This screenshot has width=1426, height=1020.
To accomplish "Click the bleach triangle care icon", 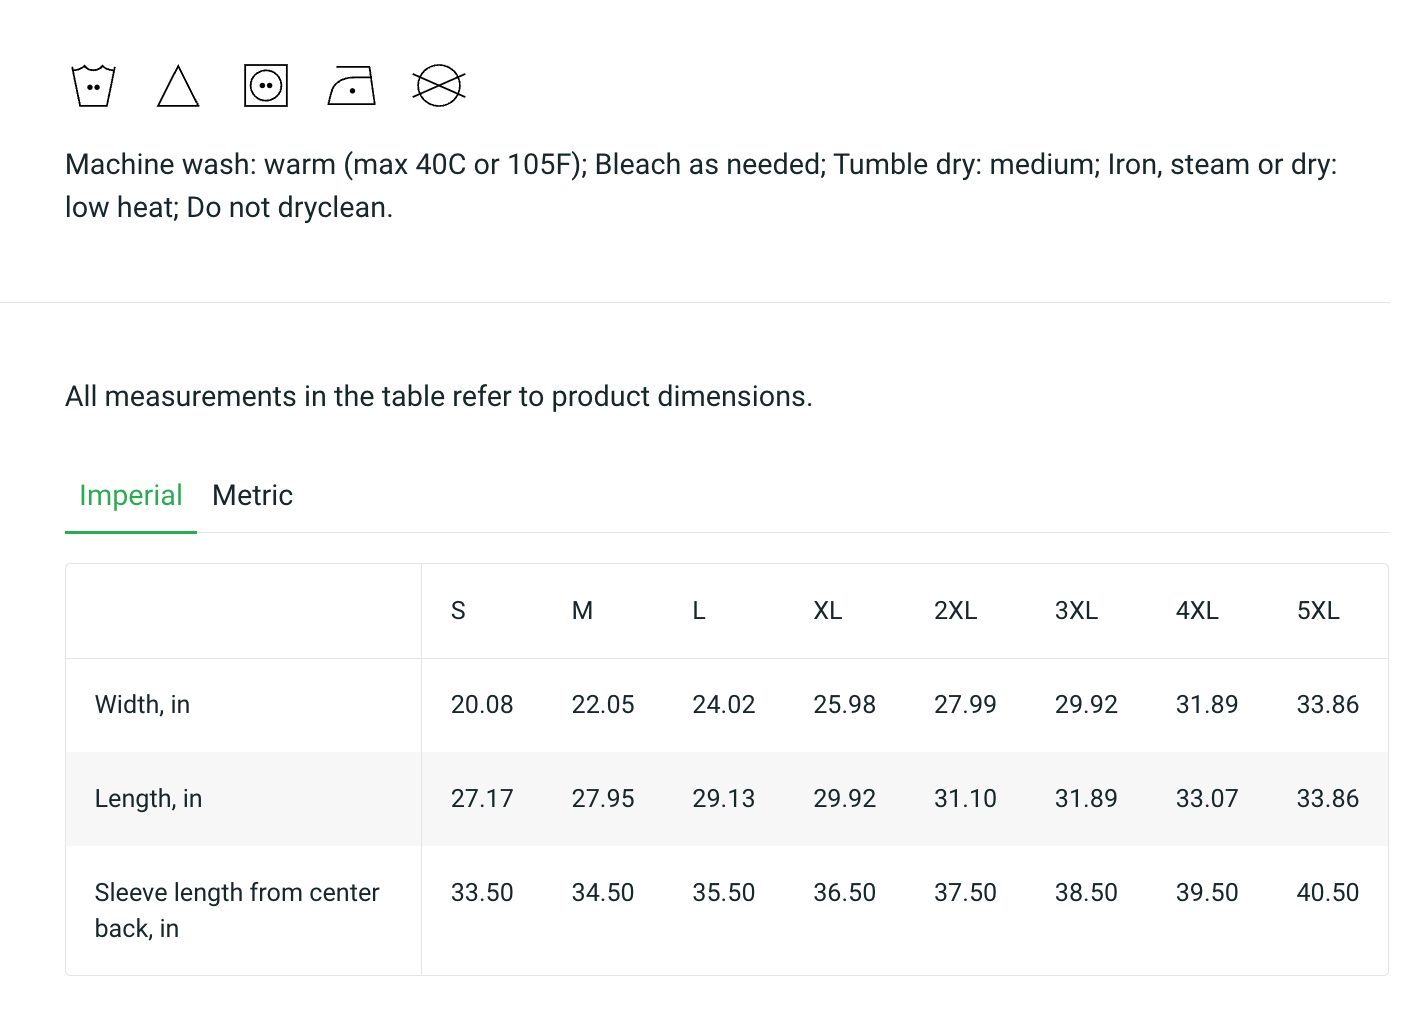I will [179, 86].
